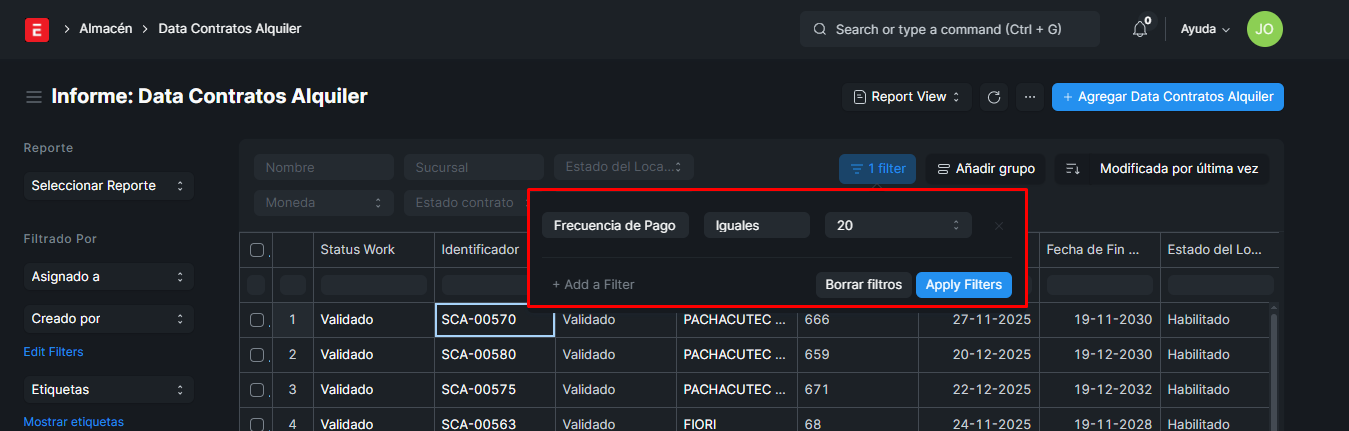This screenshot has width=1349, height=431.
Task: Expand the Seleccionar Reporte dropdown
Action: click(108, 186)
